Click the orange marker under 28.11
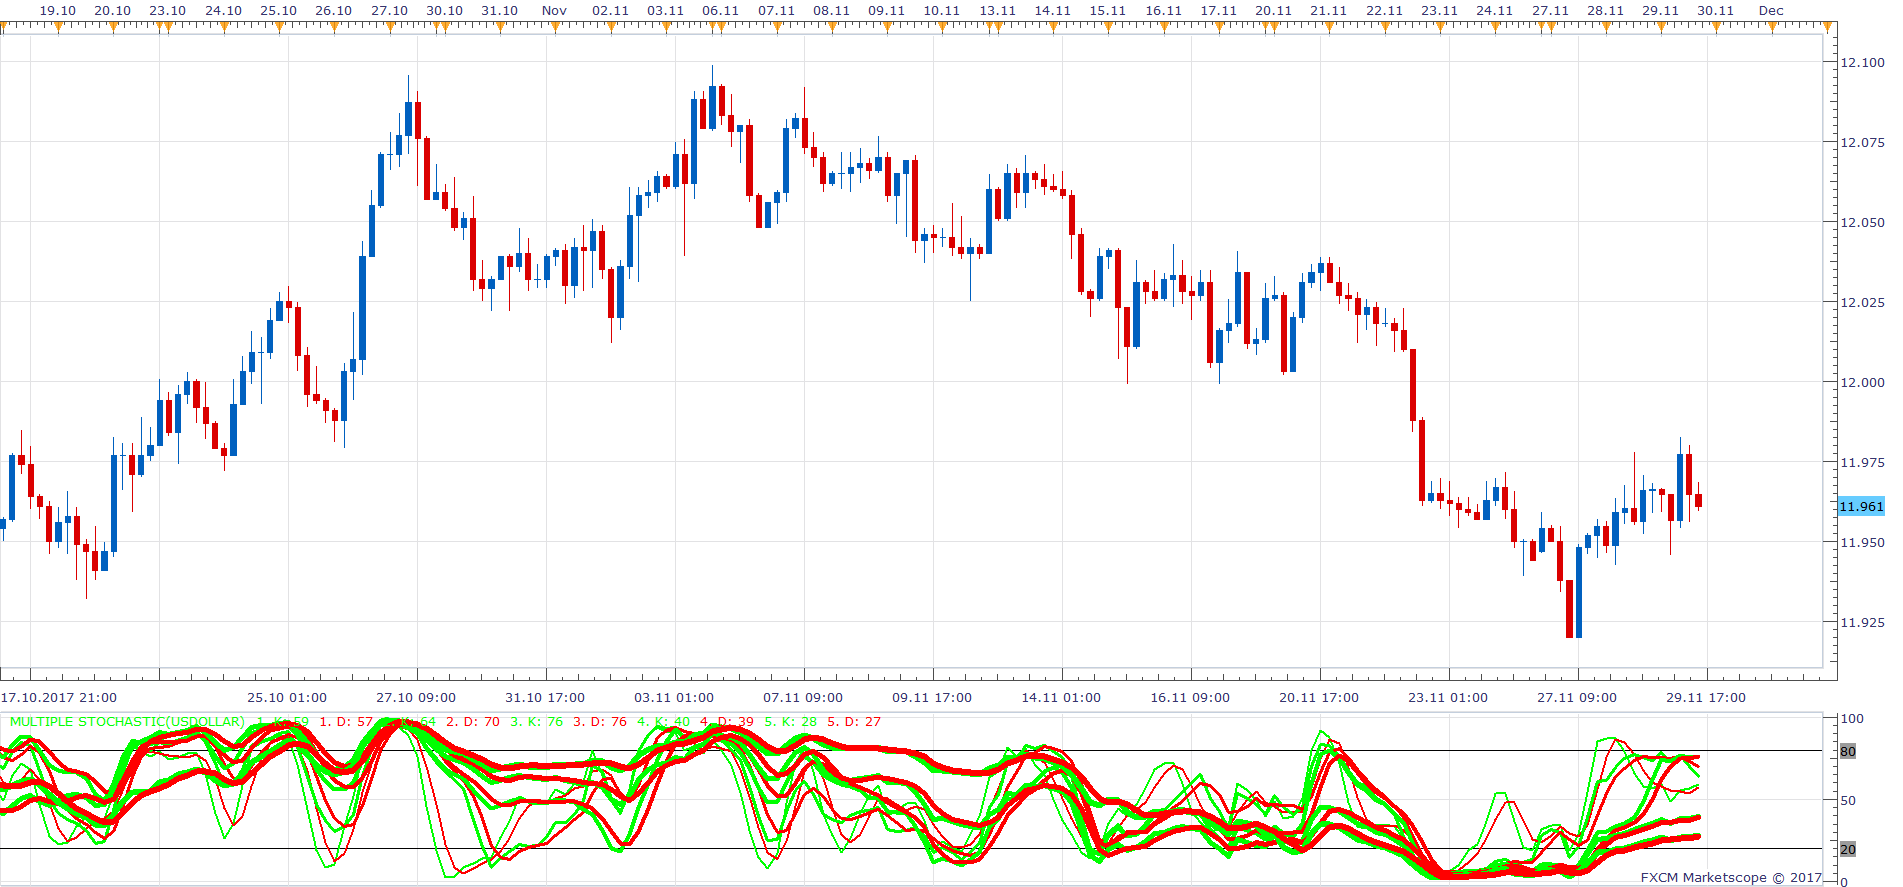Viewport: 1903px width, 887px height. (x=1606, y=27)
